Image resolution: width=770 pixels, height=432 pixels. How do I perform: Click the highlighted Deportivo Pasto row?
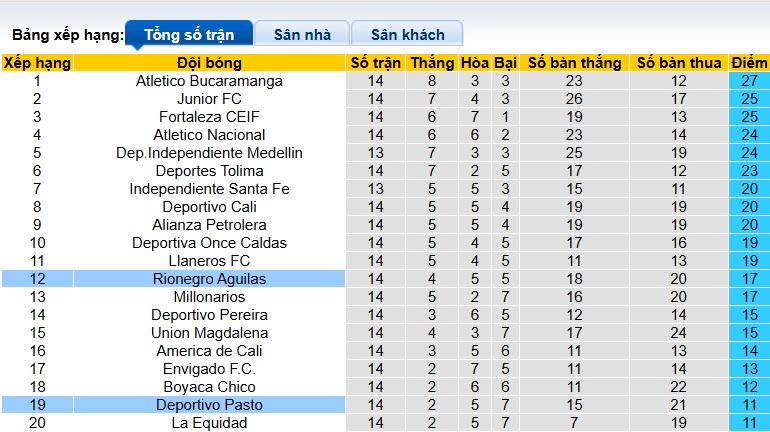[209, 405]
